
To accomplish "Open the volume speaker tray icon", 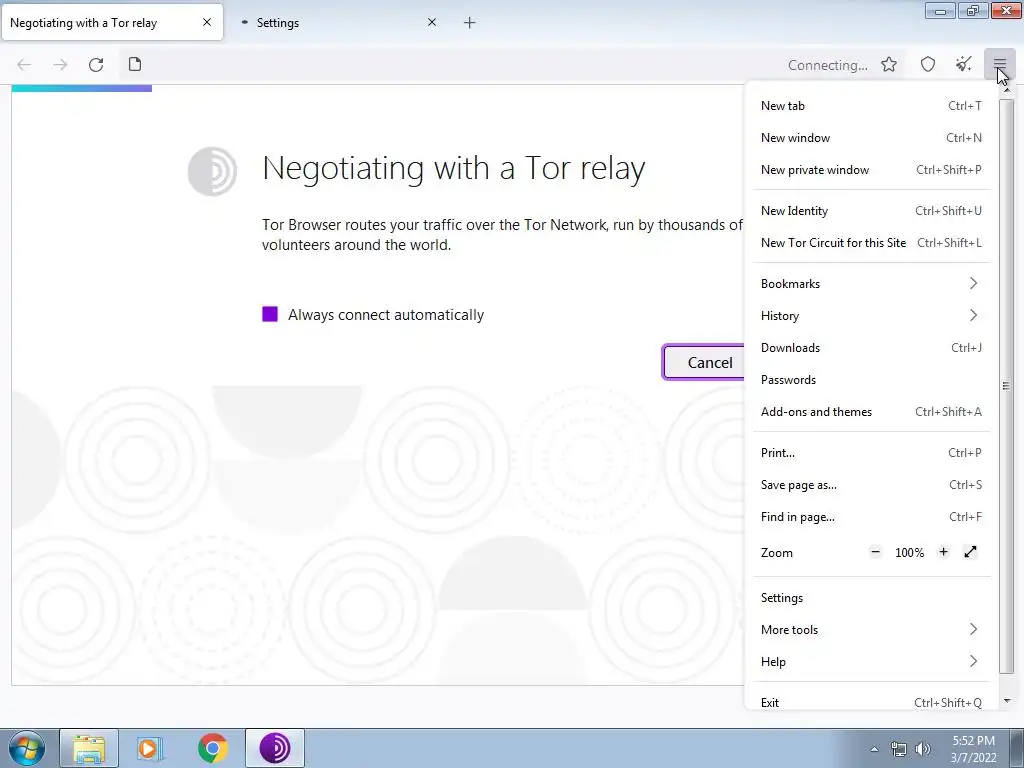I will pos(923,749).
